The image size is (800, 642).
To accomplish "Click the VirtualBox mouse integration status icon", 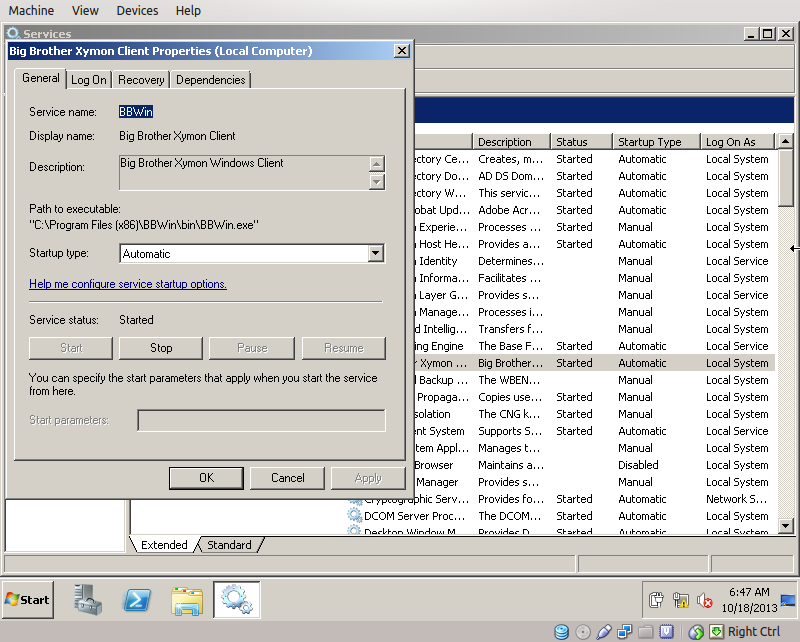I will pos(696,632).
